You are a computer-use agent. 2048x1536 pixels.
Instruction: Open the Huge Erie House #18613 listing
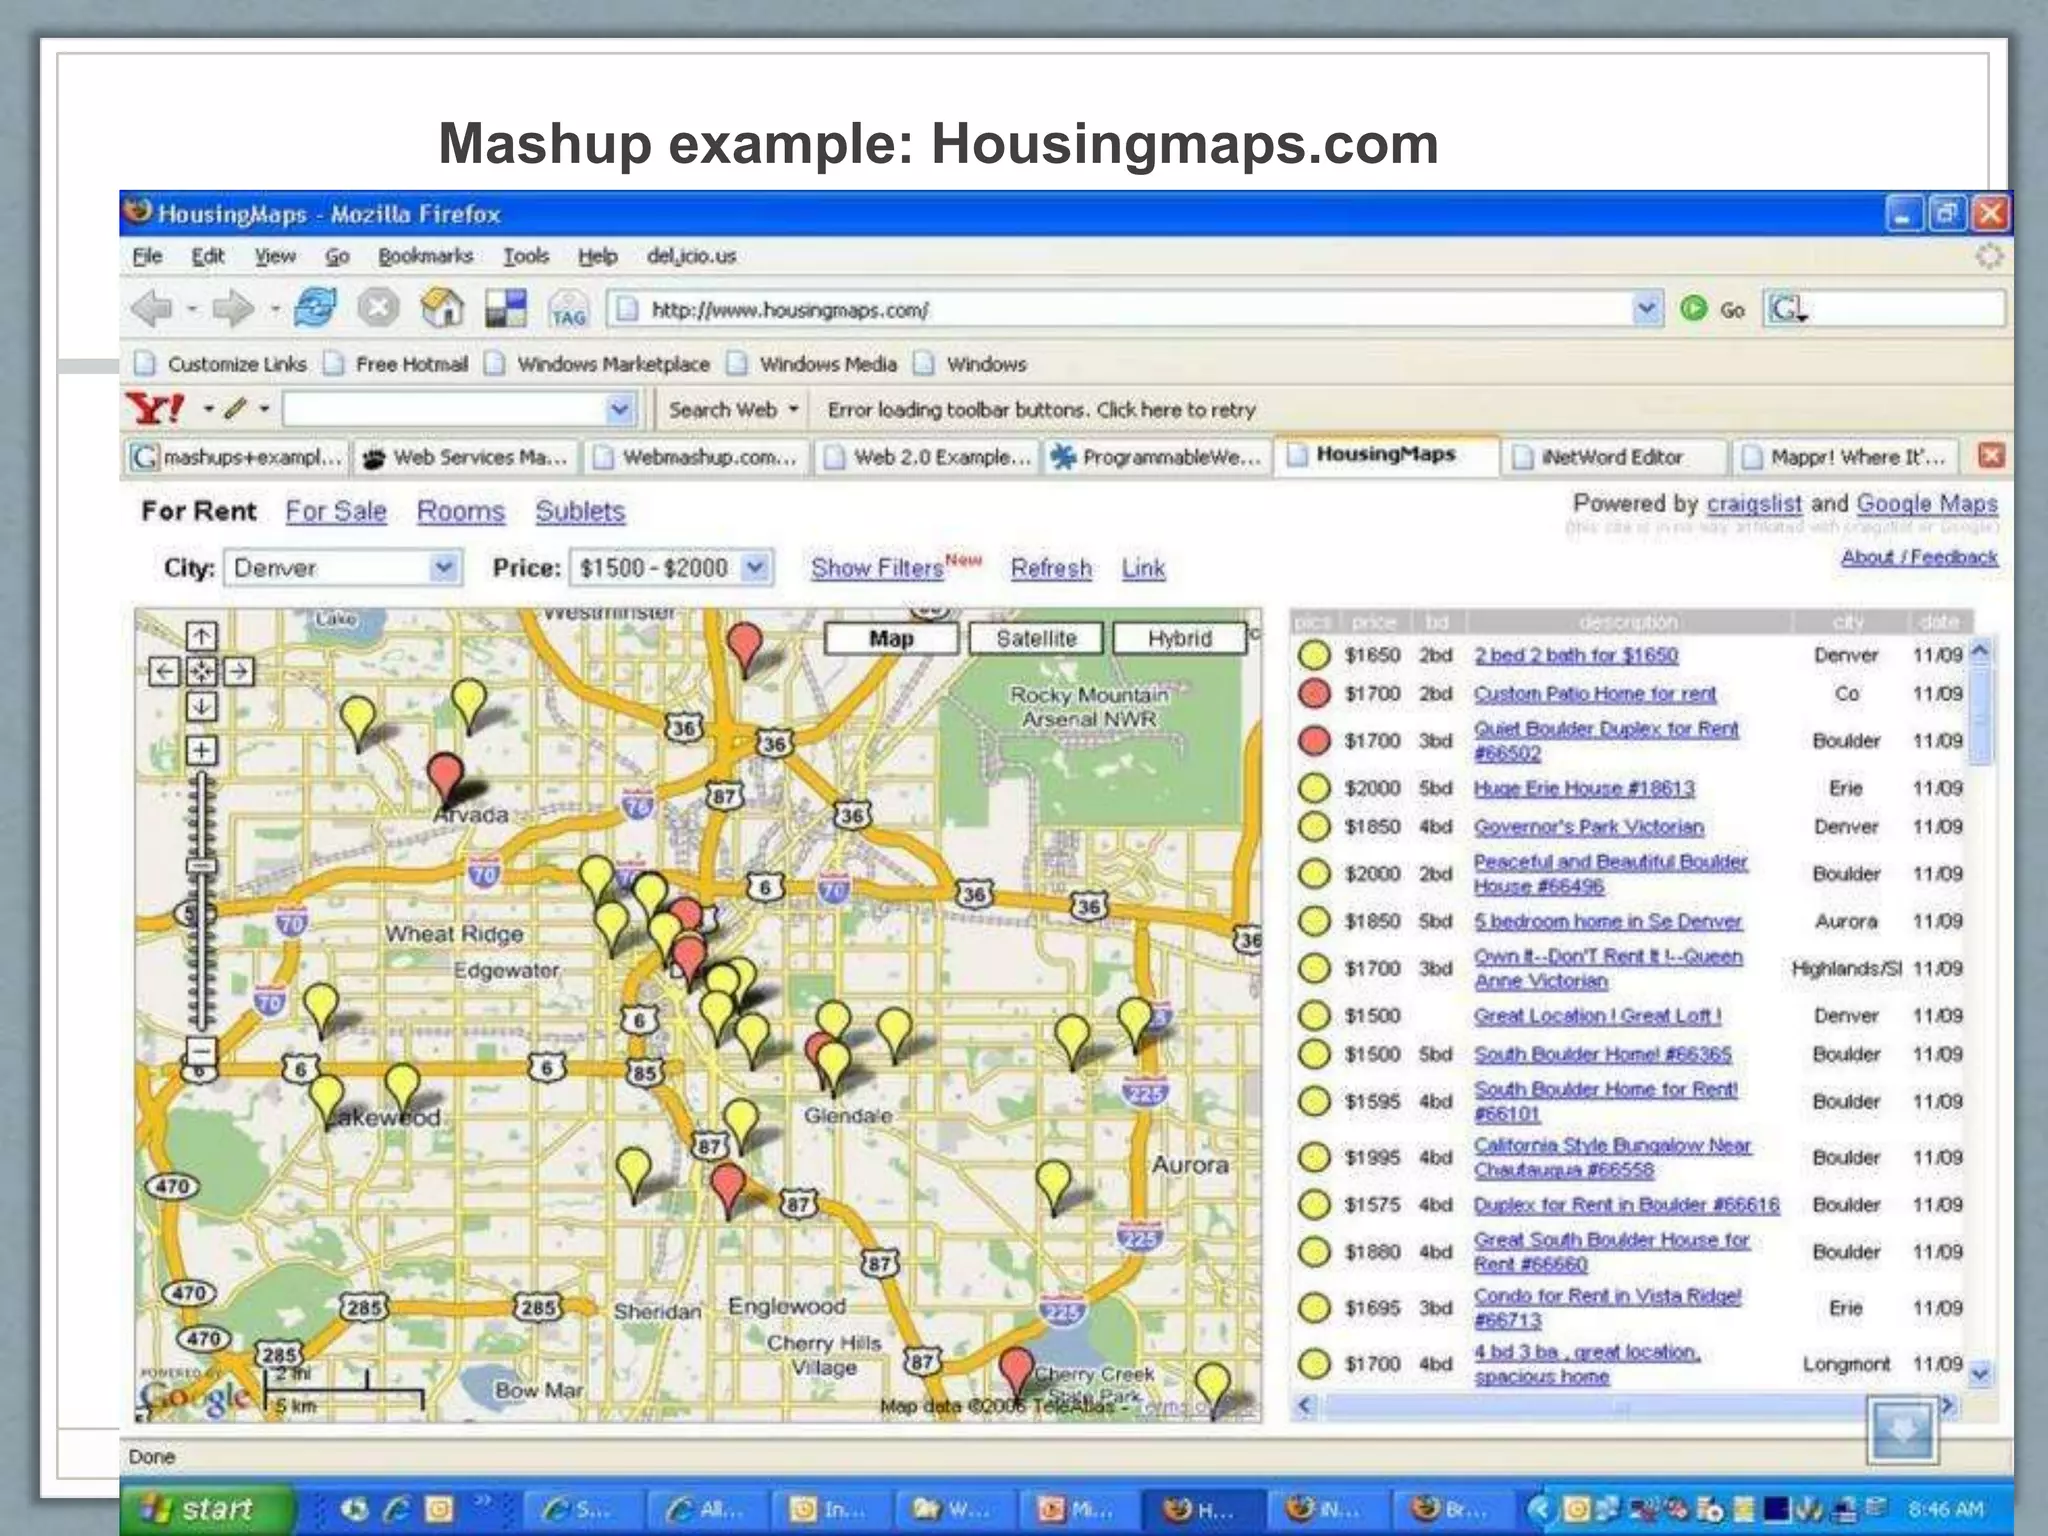coord(1584,788)
